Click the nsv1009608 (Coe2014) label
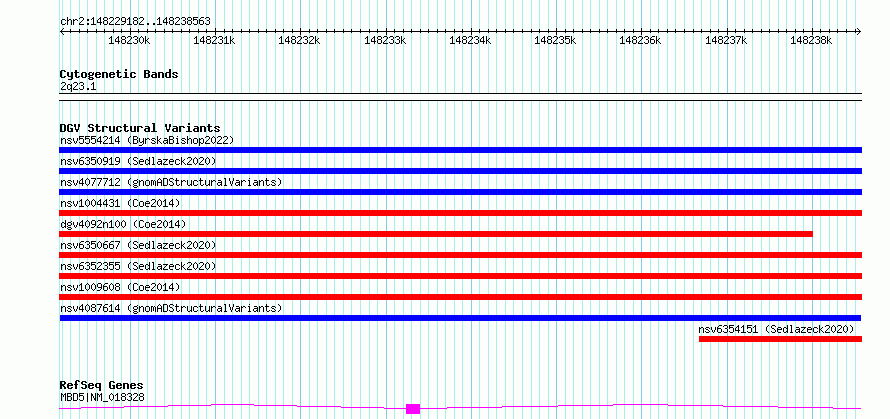This screenshot has height=419, width=890. point(120,287)
